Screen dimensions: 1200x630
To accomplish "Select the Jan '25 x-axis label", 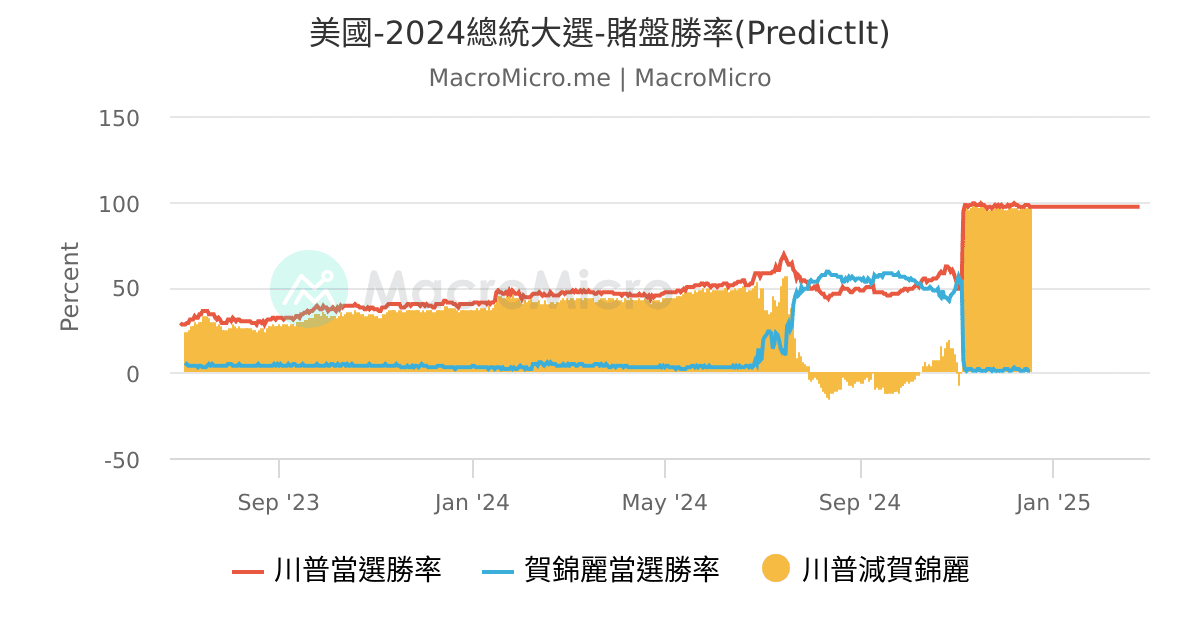I will [1053, 503].
